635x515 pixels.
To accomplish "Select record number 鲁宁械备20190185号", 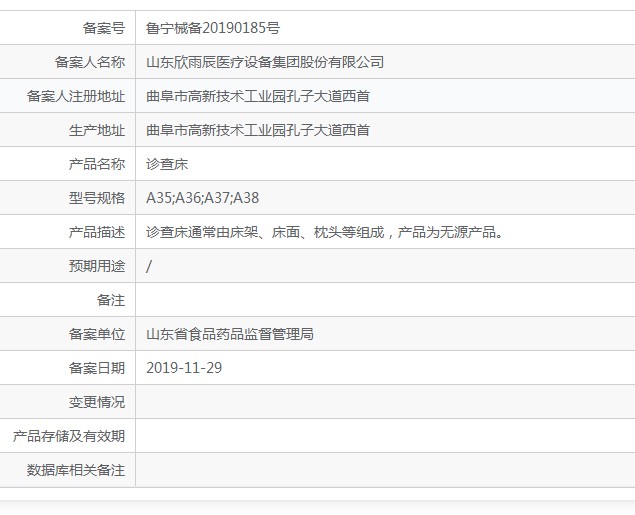I will 213,28.
